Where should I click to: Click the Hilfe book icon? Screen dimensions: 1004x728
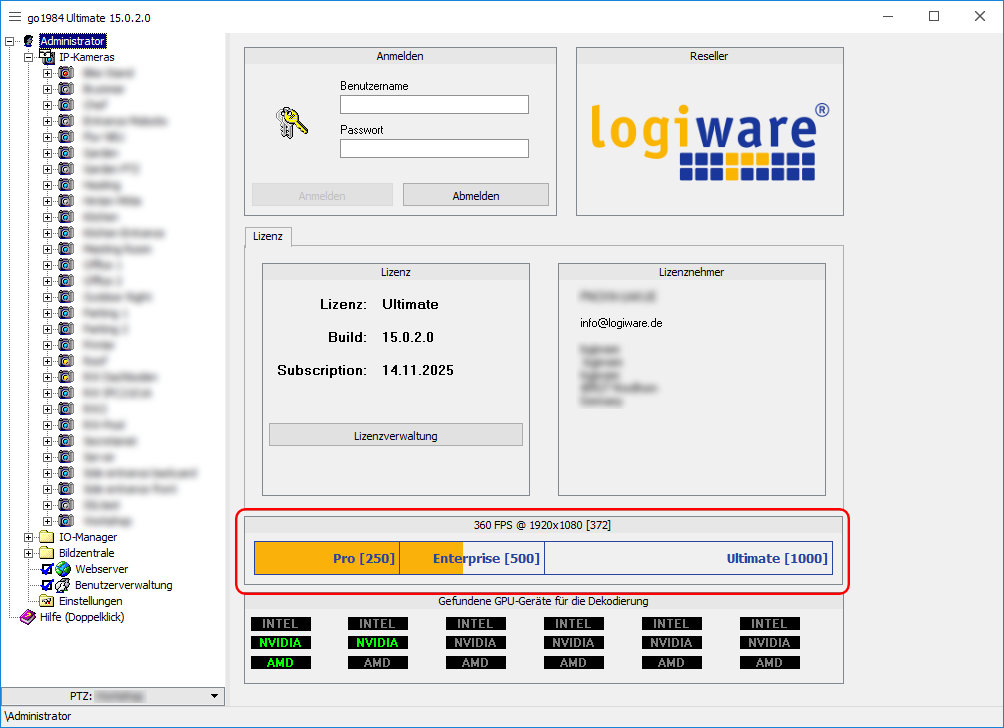(x=28, y=617)
